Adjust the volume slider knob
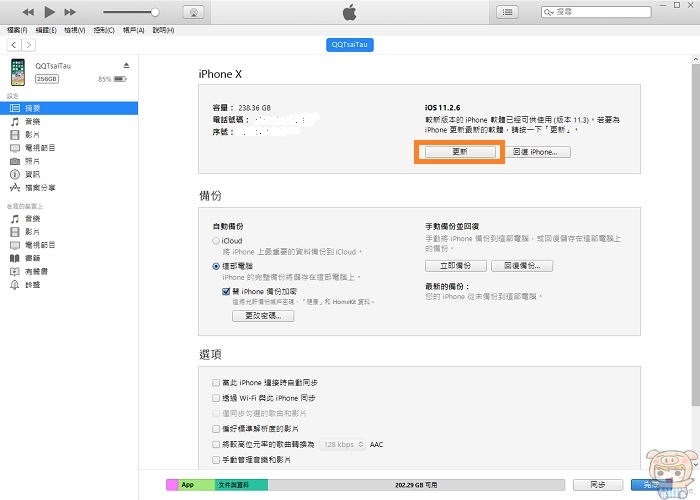700x500 pixels. 155,12
